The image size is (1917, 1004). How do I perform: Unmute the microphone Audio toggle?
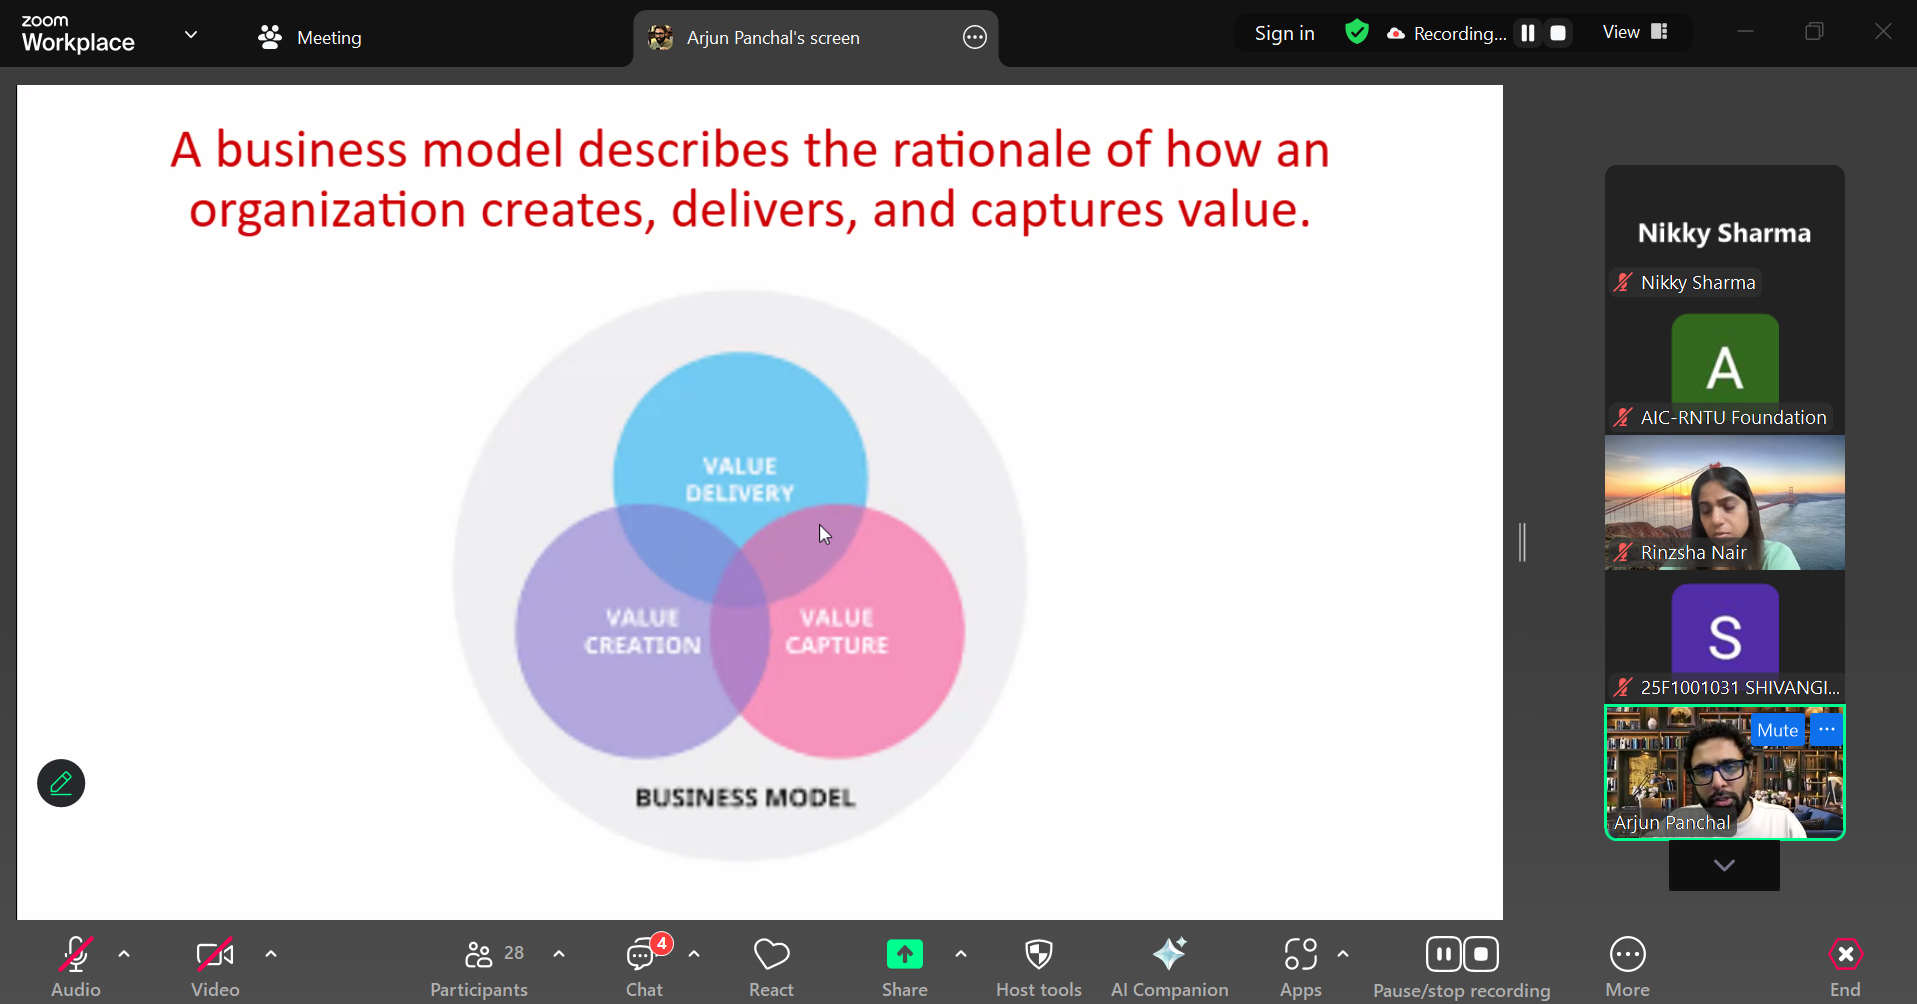(76, 956)
